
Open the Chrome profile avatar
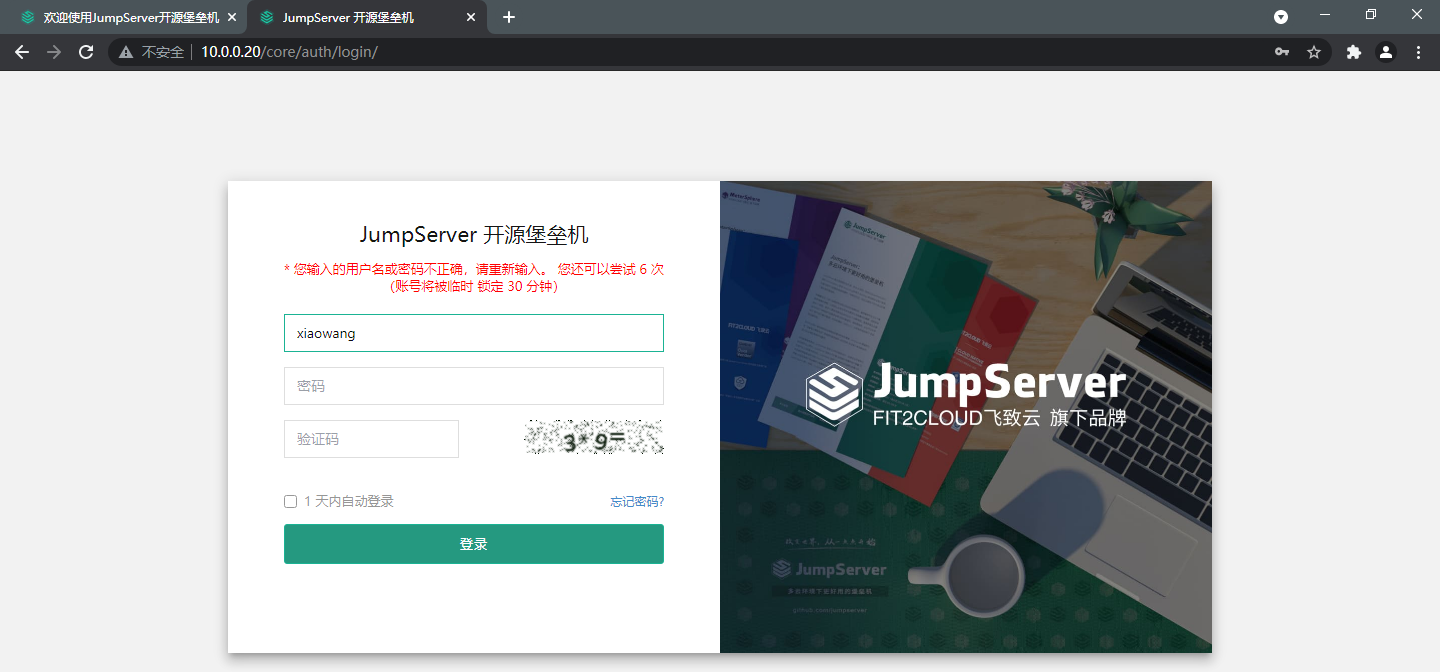1386,52
